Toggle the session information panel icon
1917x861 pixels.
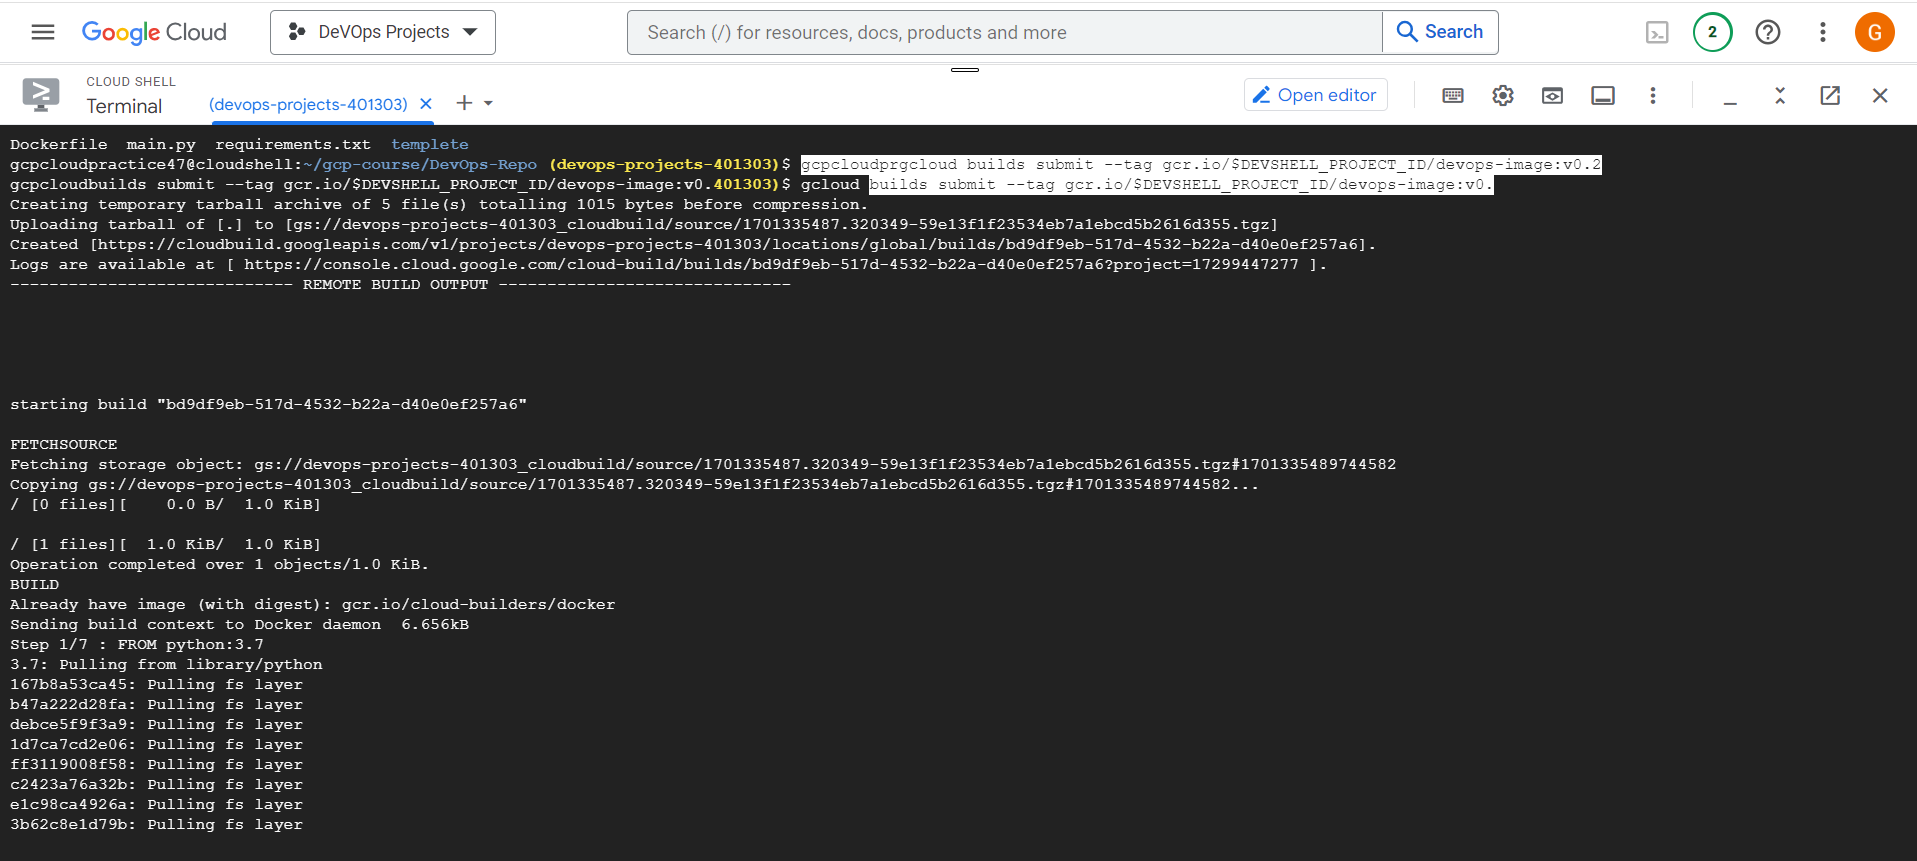tap(1603, 95)
